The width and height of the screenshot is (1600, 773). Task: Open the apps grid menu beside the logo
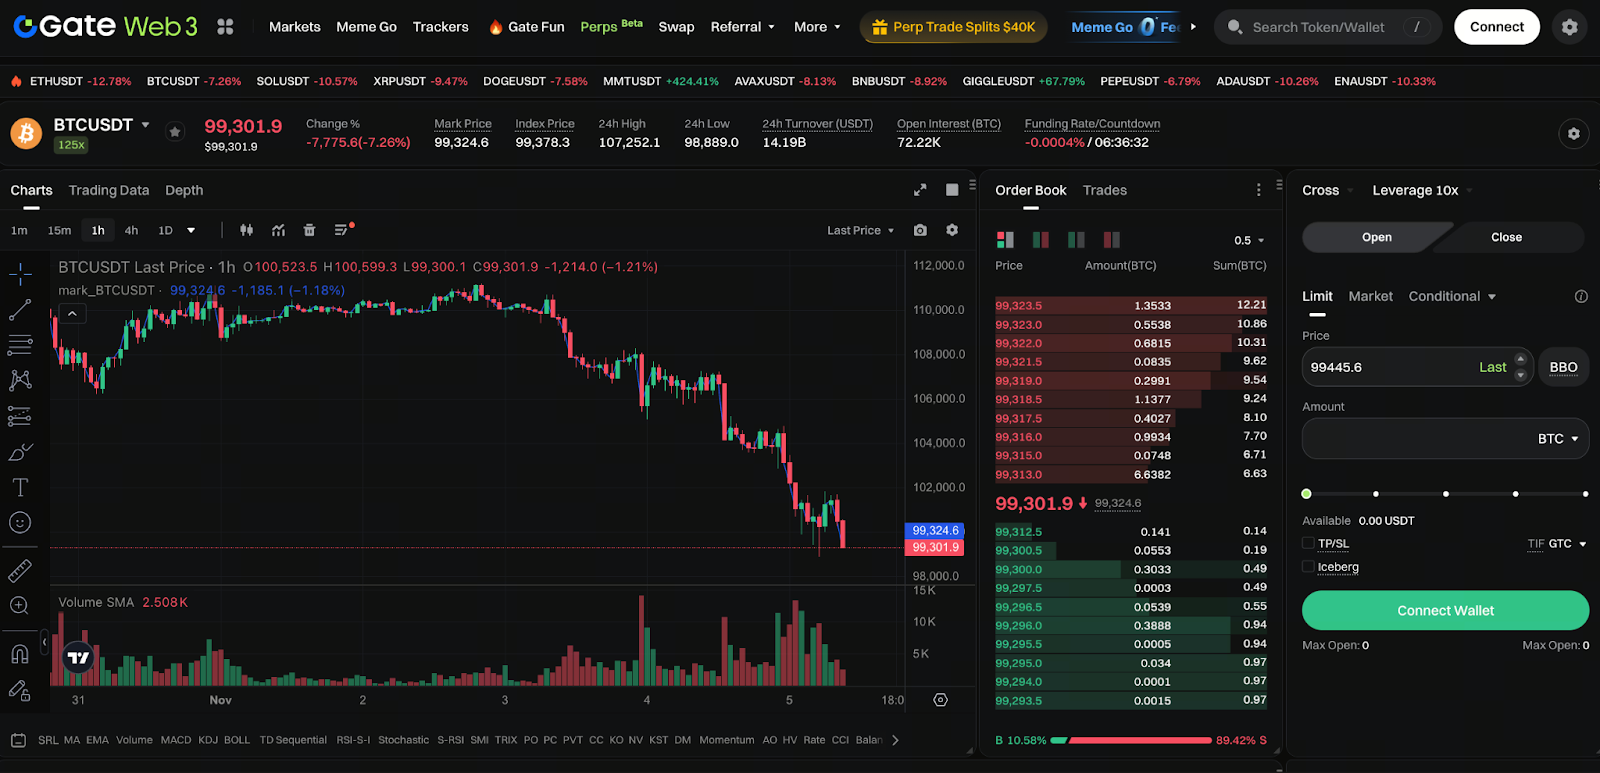click(x=225, y=27)
